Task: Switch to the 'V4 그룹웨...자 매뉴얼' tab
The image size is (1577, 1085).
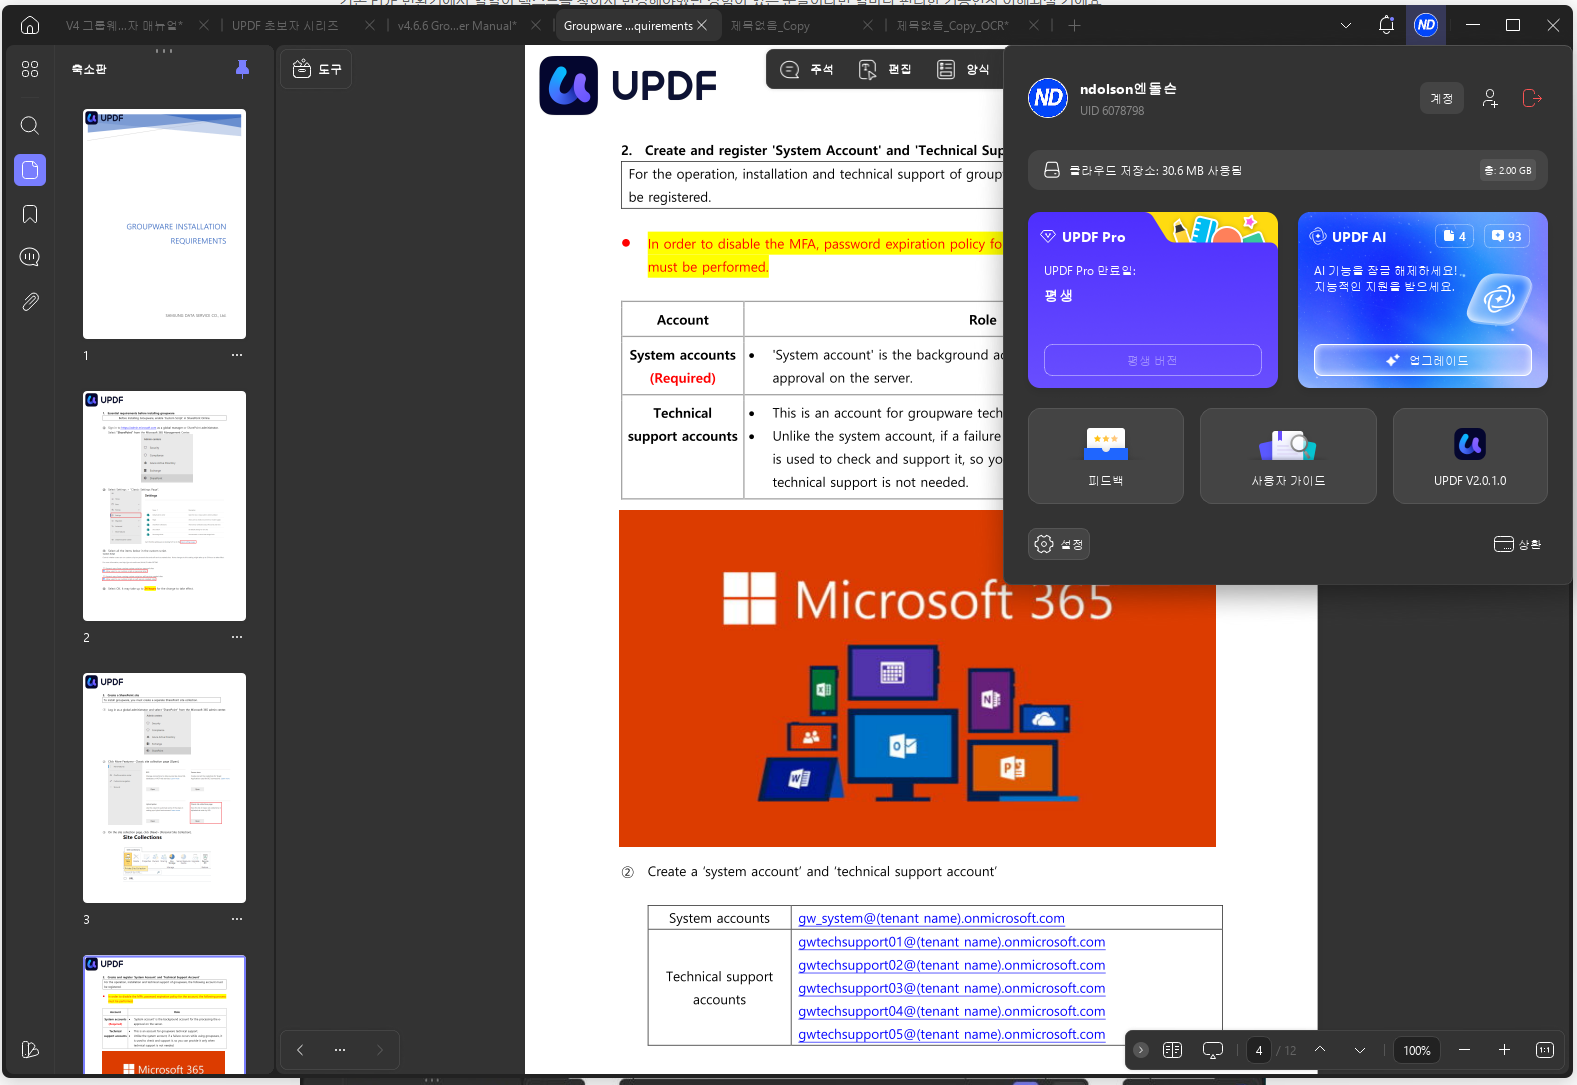Action: coord(124,25)
